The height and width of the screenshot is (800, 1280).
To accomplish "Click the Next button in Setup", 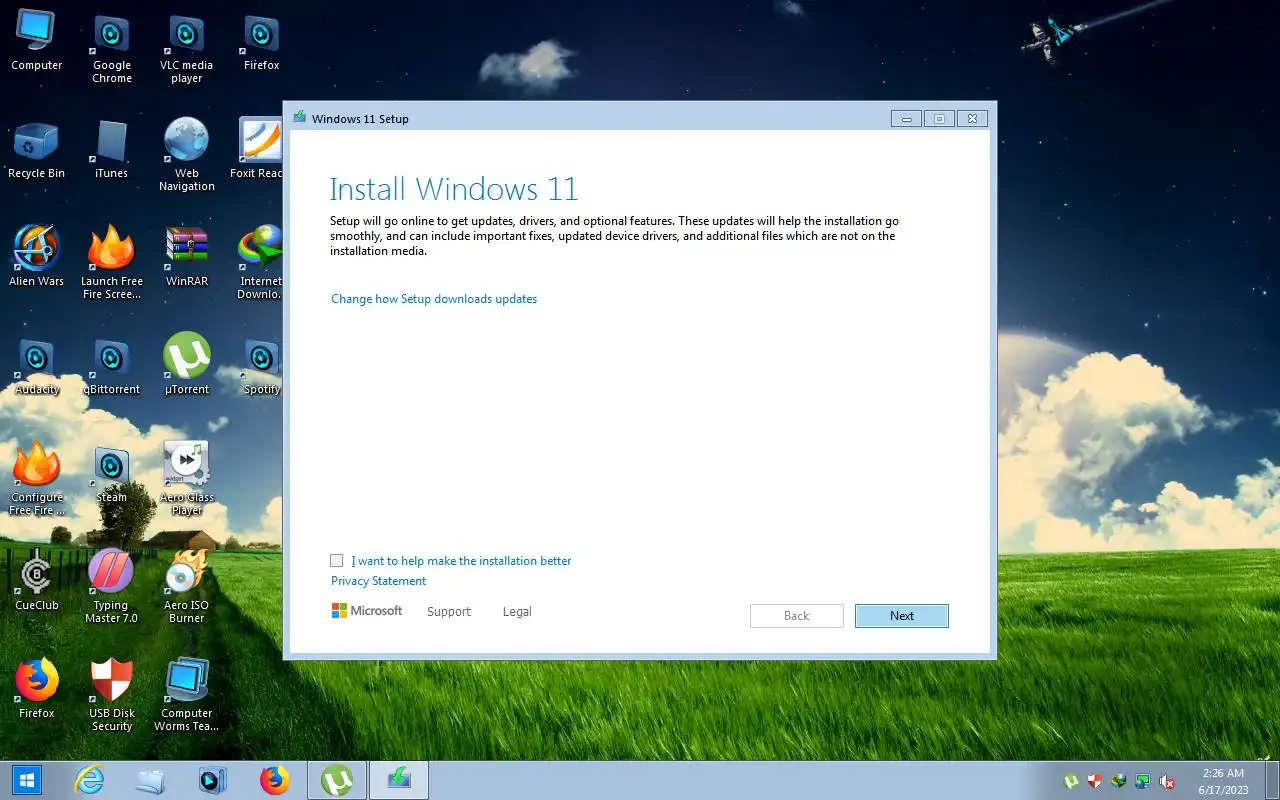I will (x=902, y=616).
